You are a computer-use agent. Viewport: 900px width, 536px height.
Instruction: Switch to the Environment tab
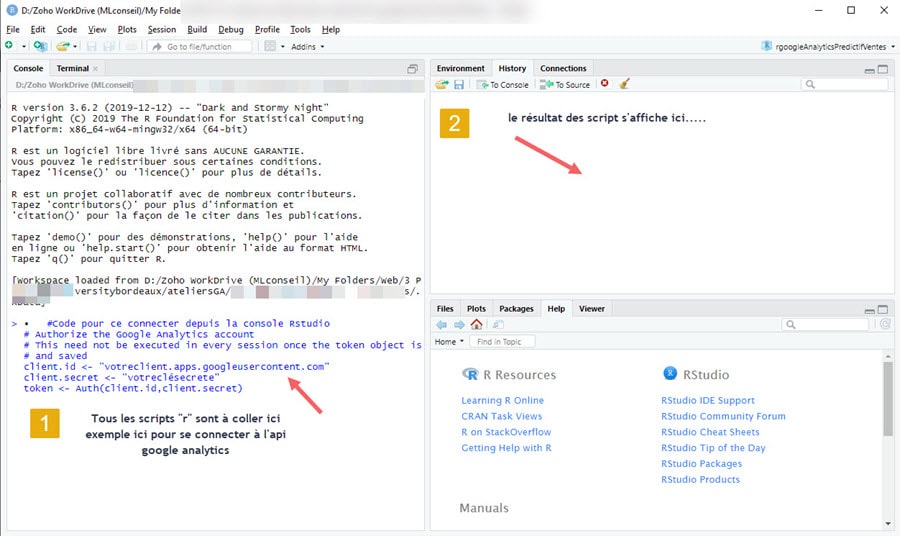coord(460,68)
